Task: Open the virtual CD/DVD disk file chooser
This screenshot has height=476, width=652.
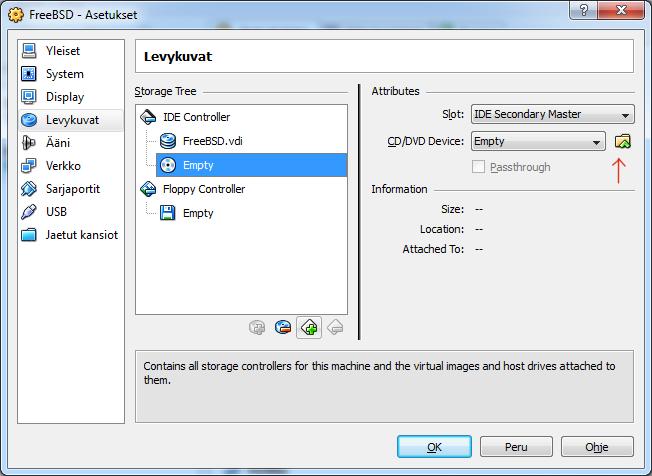Action: click(x=622, y=141)
